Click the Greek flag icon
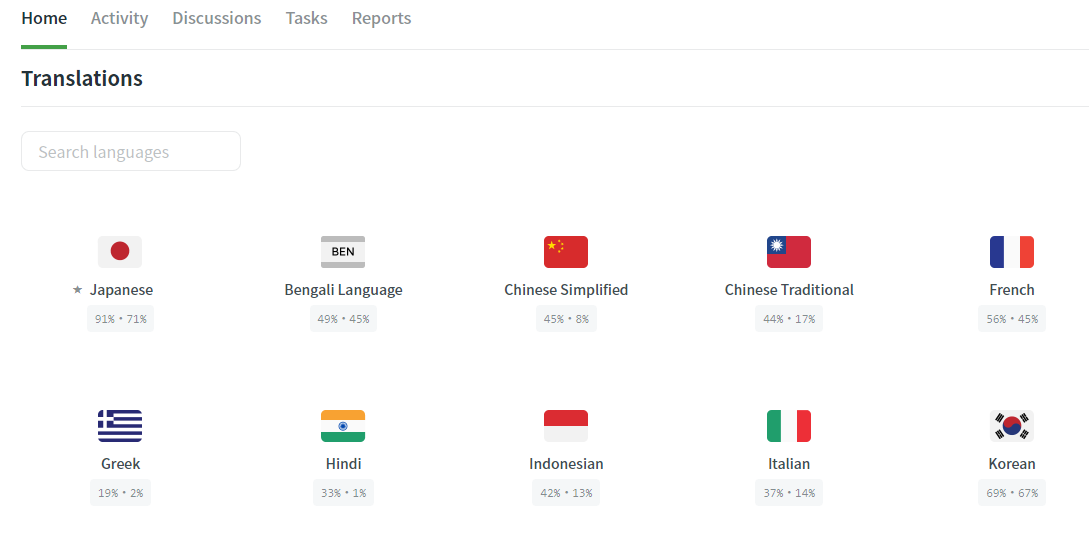 pyautogui.click(x=120, y=426)
